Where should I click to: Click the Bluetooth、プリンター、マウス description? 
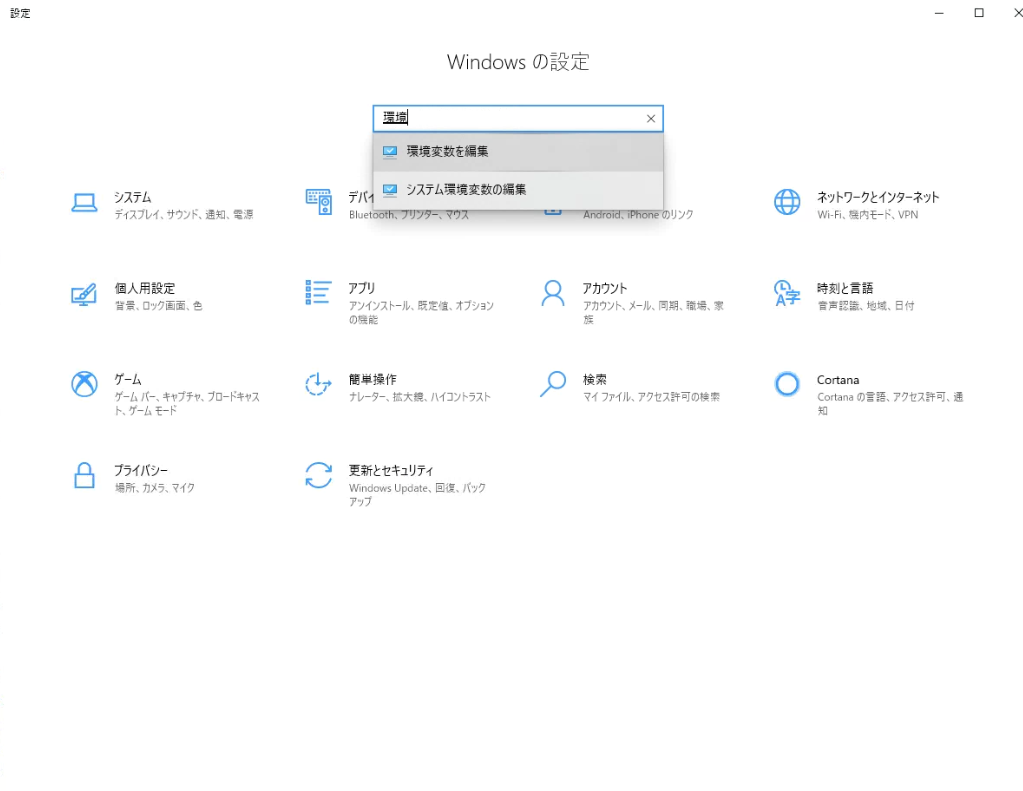408,215
